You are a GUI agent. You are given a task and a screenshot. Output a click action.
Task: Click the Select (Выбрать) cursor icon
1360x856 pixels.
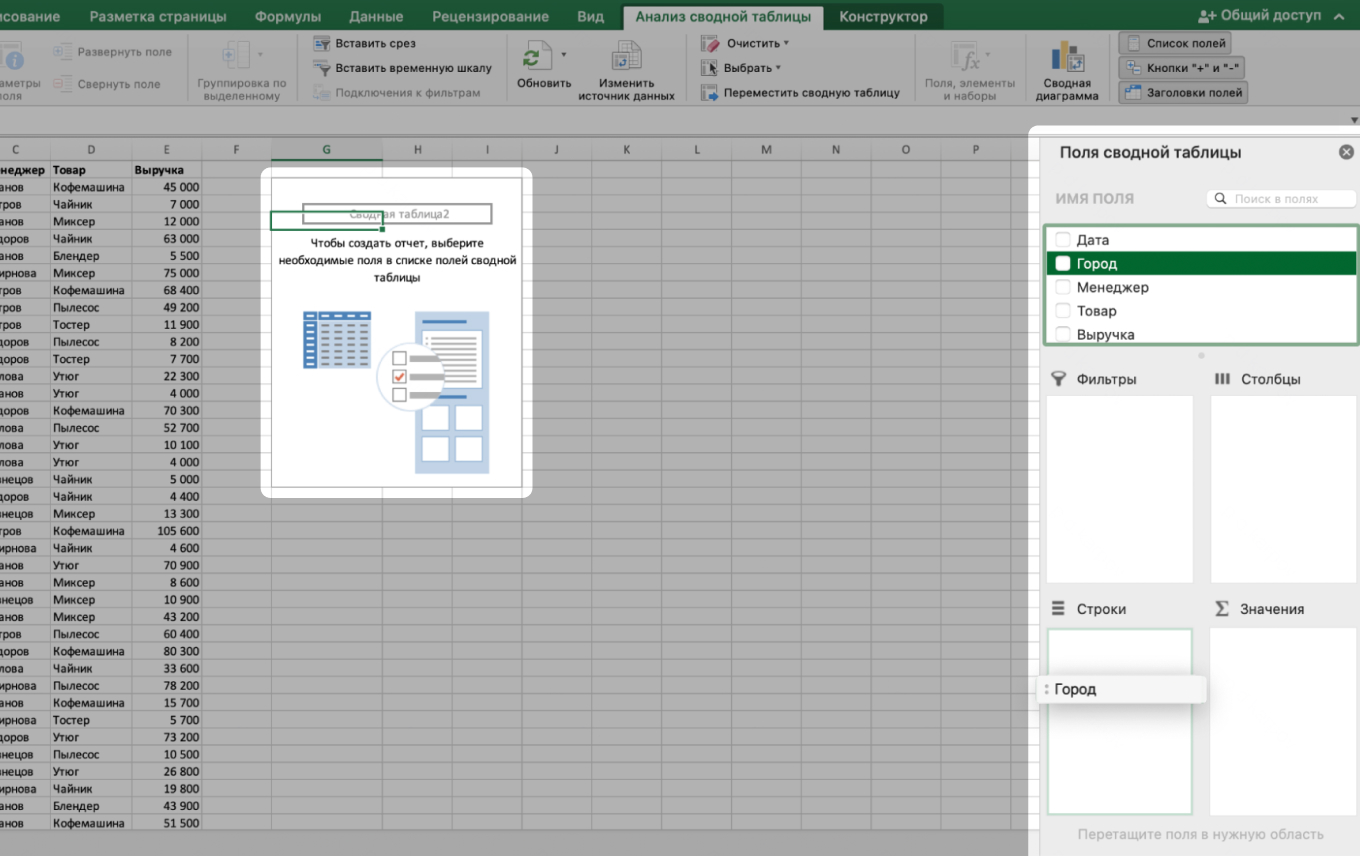(x=710, y=68)
